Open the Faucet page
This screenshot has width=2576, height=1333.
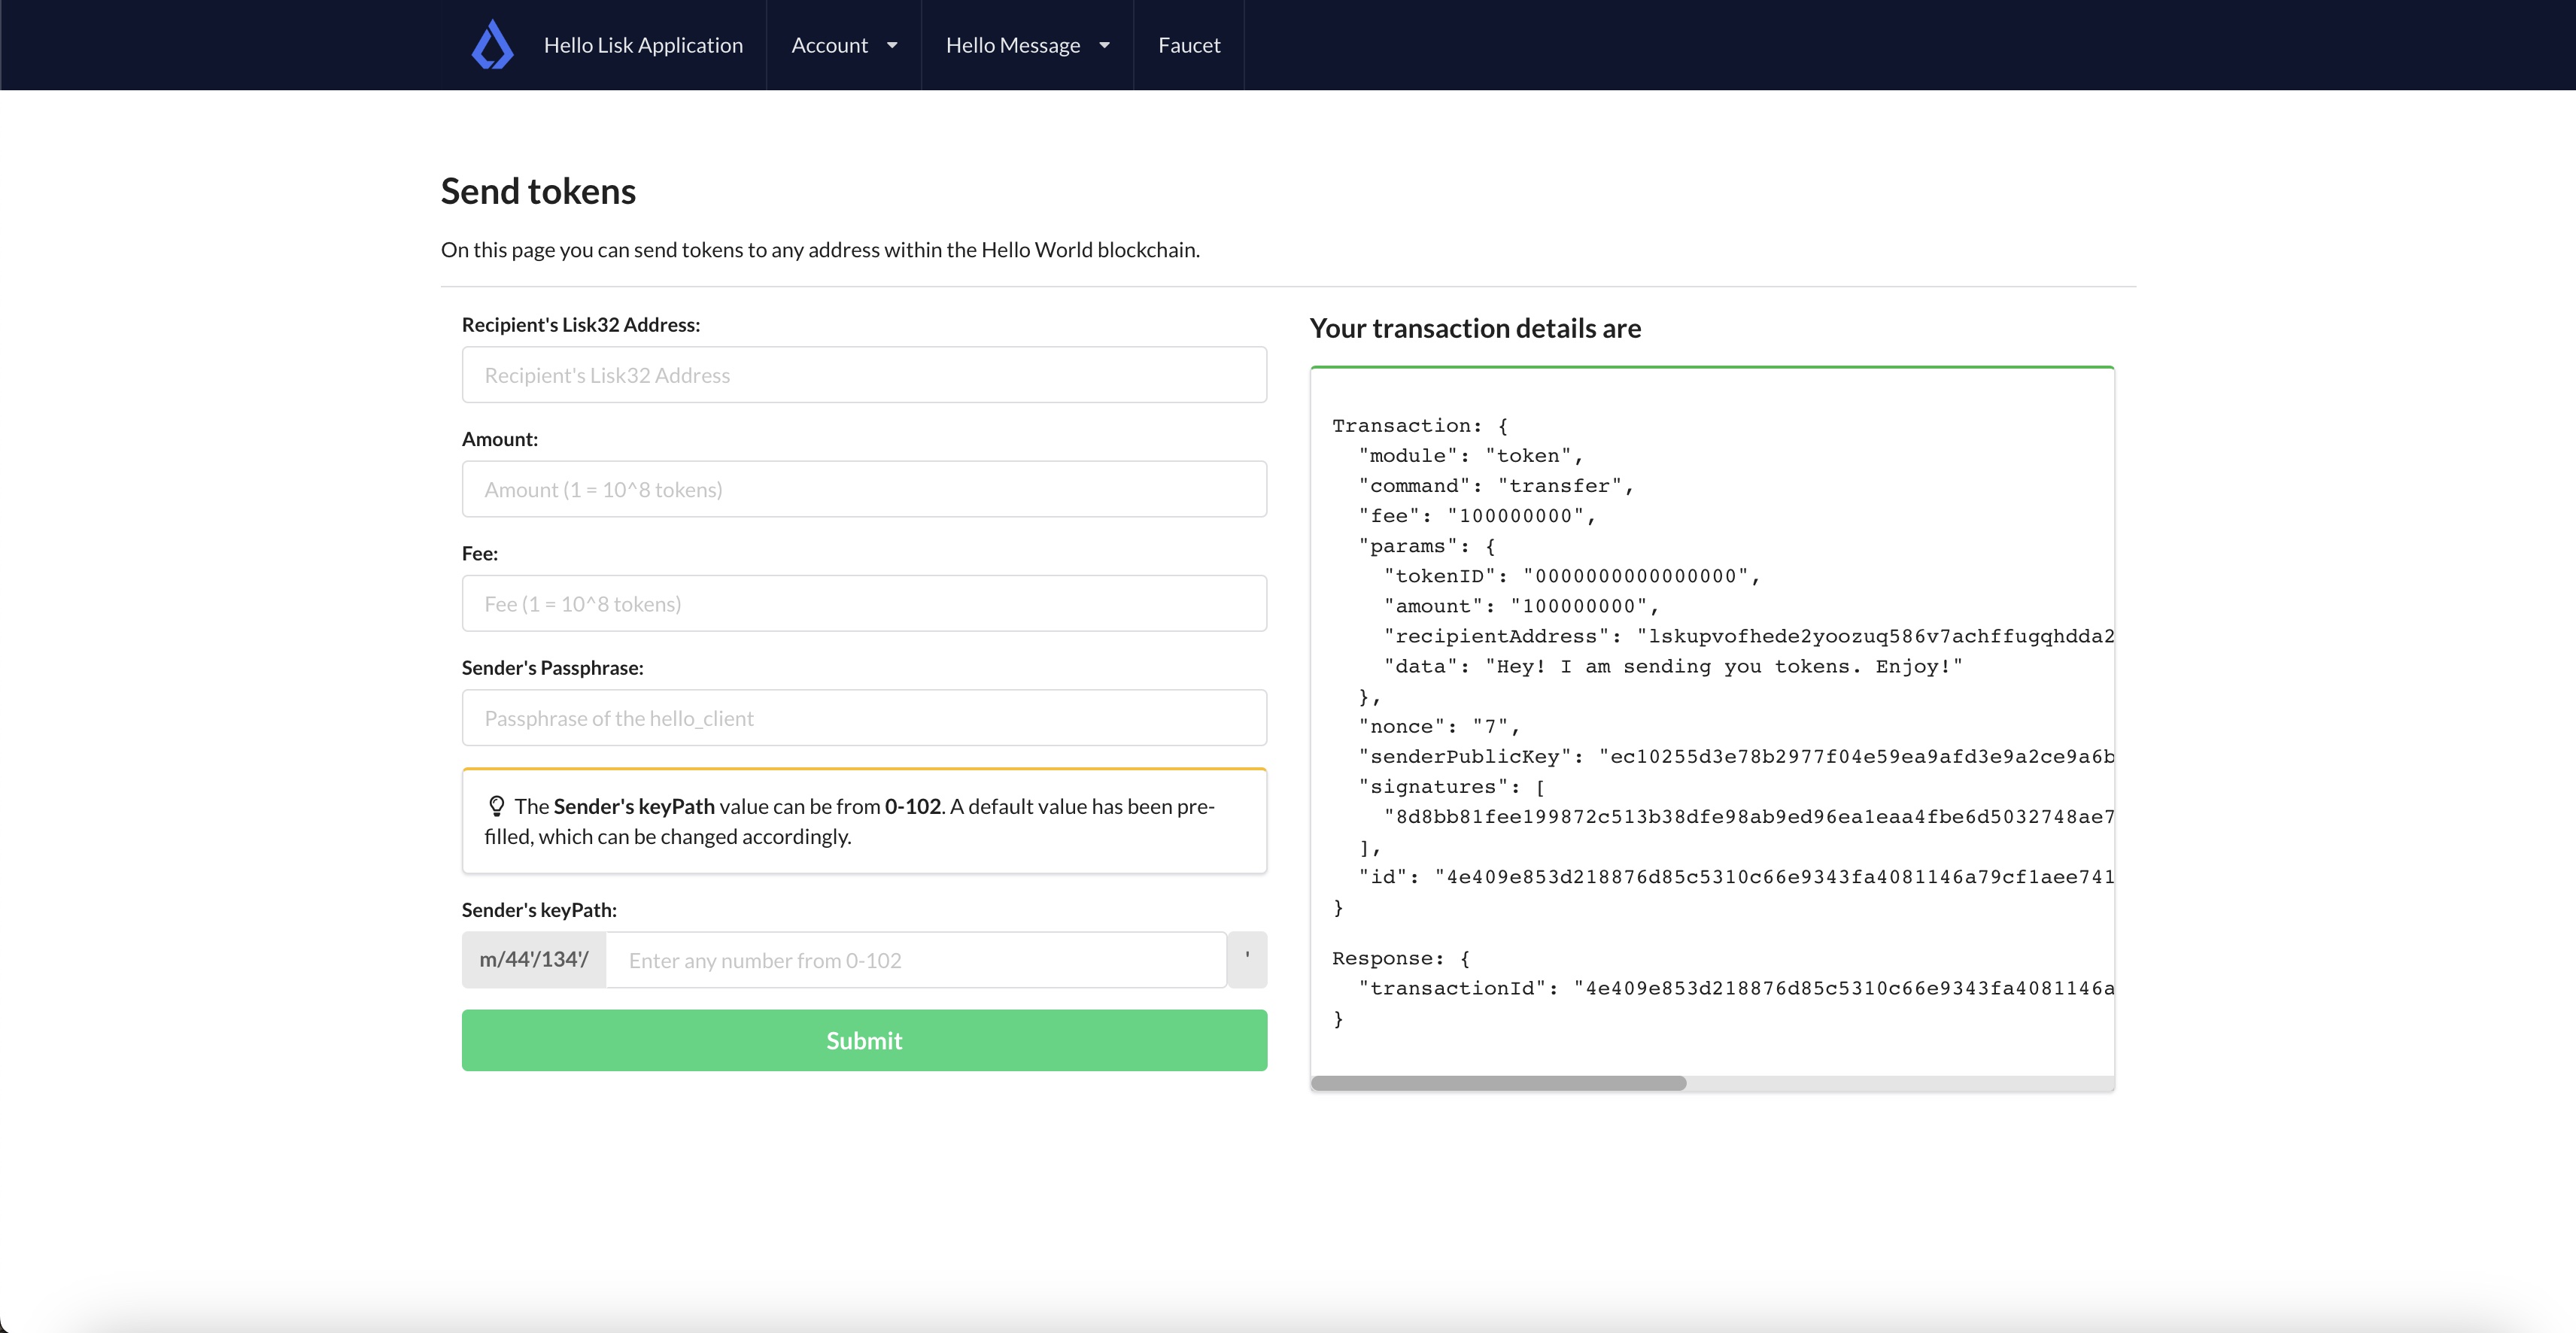(1188, 44)
